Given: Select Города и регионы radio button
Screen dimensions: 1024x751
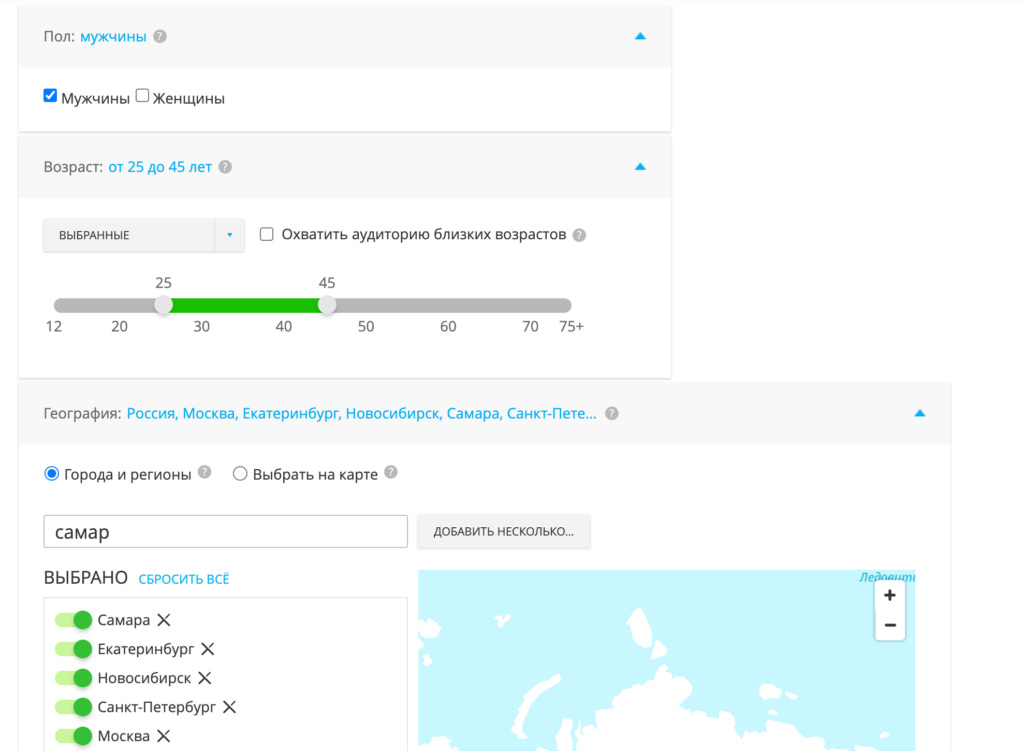Looking at the screenshot, I should (52, 474).
